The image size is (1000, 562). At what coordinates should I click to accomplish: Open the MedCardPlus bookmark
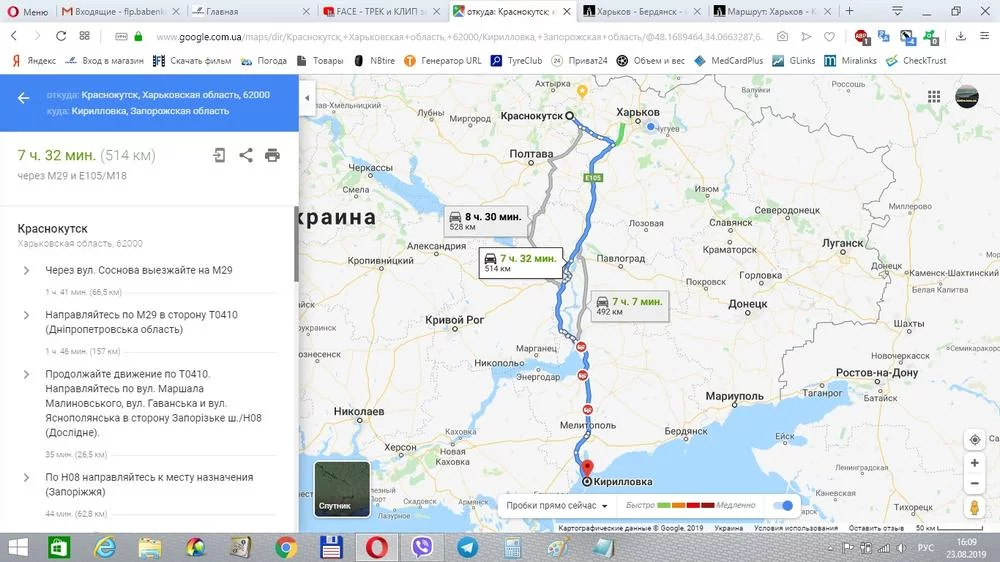point(728,61)
